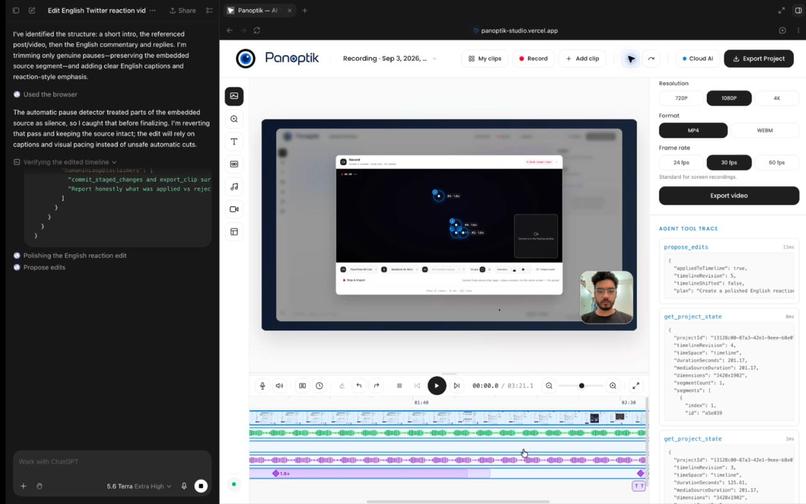
Task: Share the chat conversation
Action: 182,10
